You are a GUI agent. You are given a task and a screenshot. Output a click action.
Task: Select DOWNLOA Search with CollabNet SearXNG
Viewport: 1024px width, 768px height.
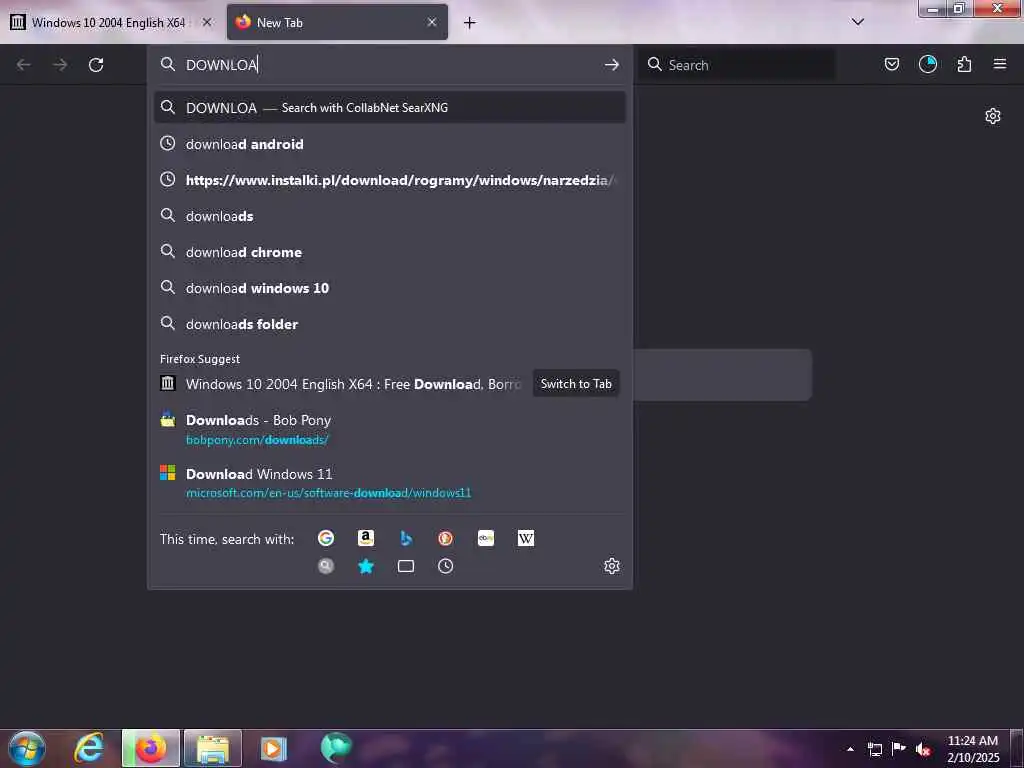[x=389, y=108]
